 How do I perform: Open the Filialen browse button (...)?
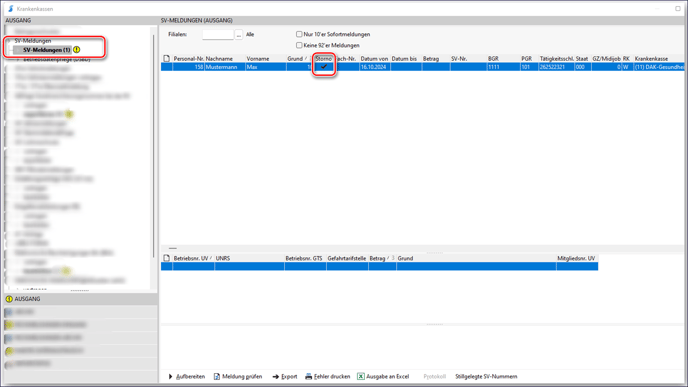tap(239, 34)
